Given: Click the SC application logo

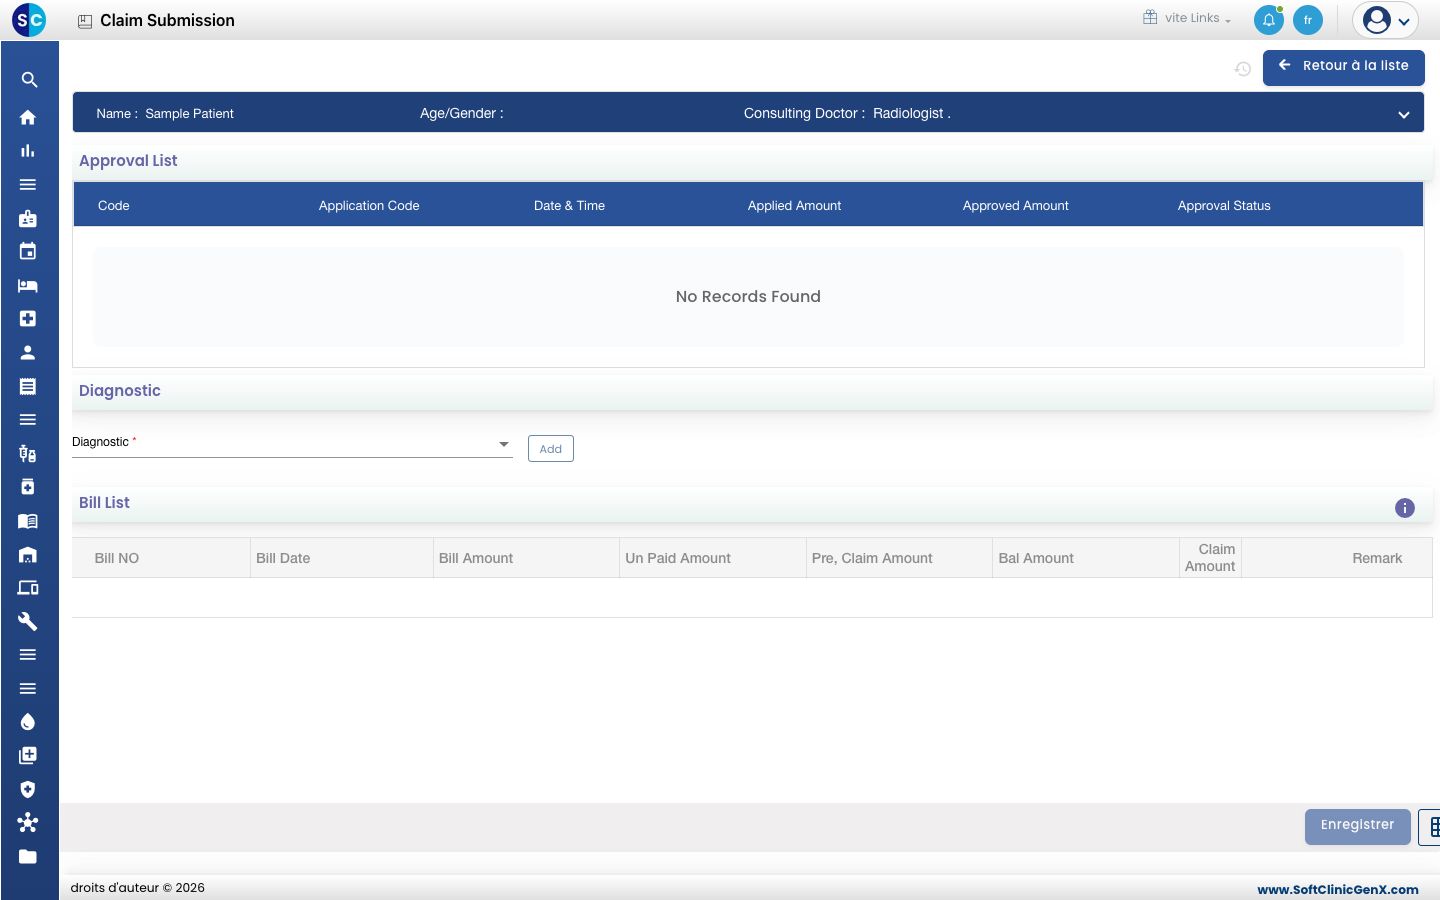Looking at the screenshot, I should [29, 20].
